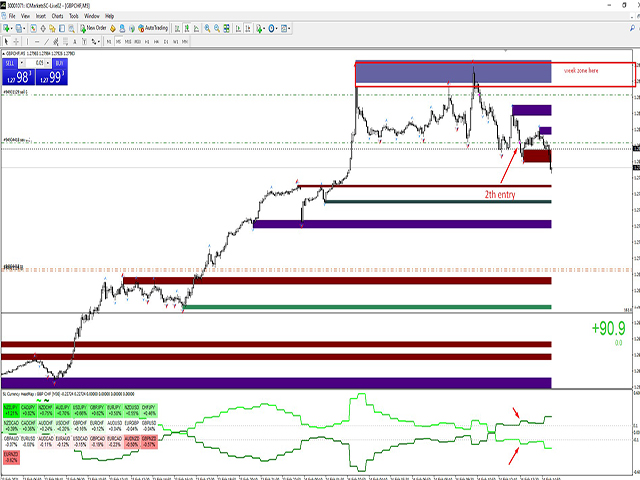Viewport: 640px width, 480px height.
Task: Decrease lot volume with left arrow
Action: [22, 63]
